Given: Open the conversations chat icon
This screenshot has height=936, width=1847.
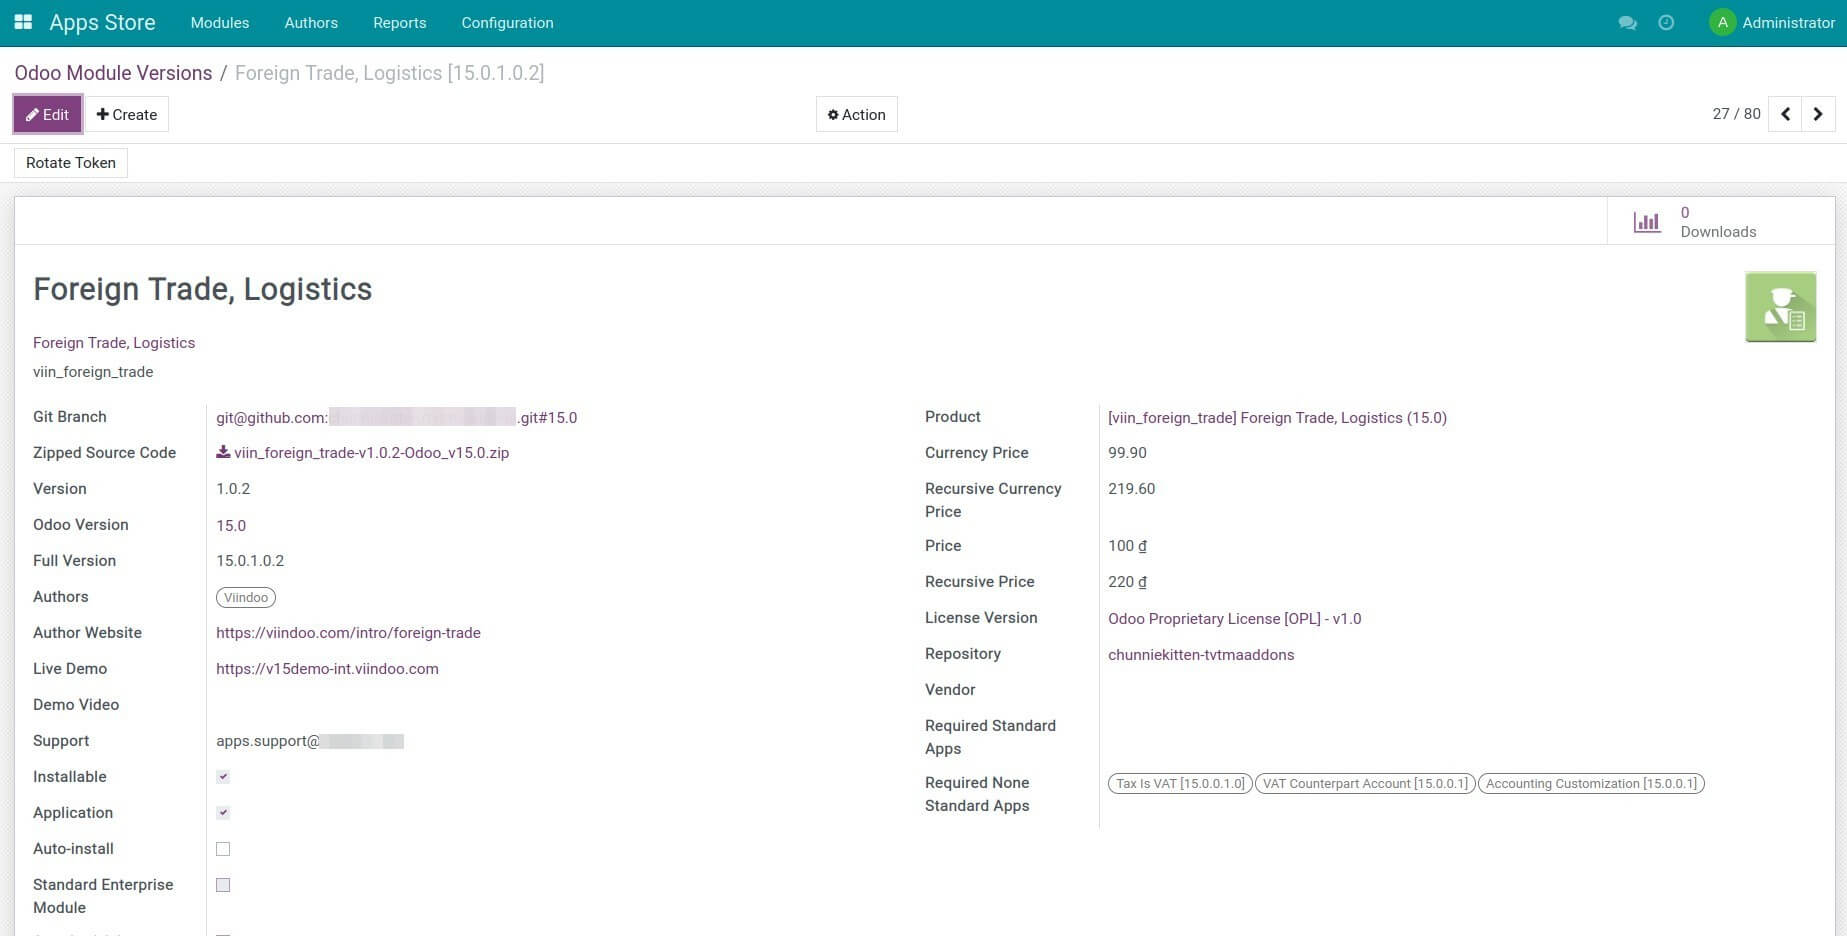Looking at the screenshot, I should pyautogui.click(x=1627, y=23).
